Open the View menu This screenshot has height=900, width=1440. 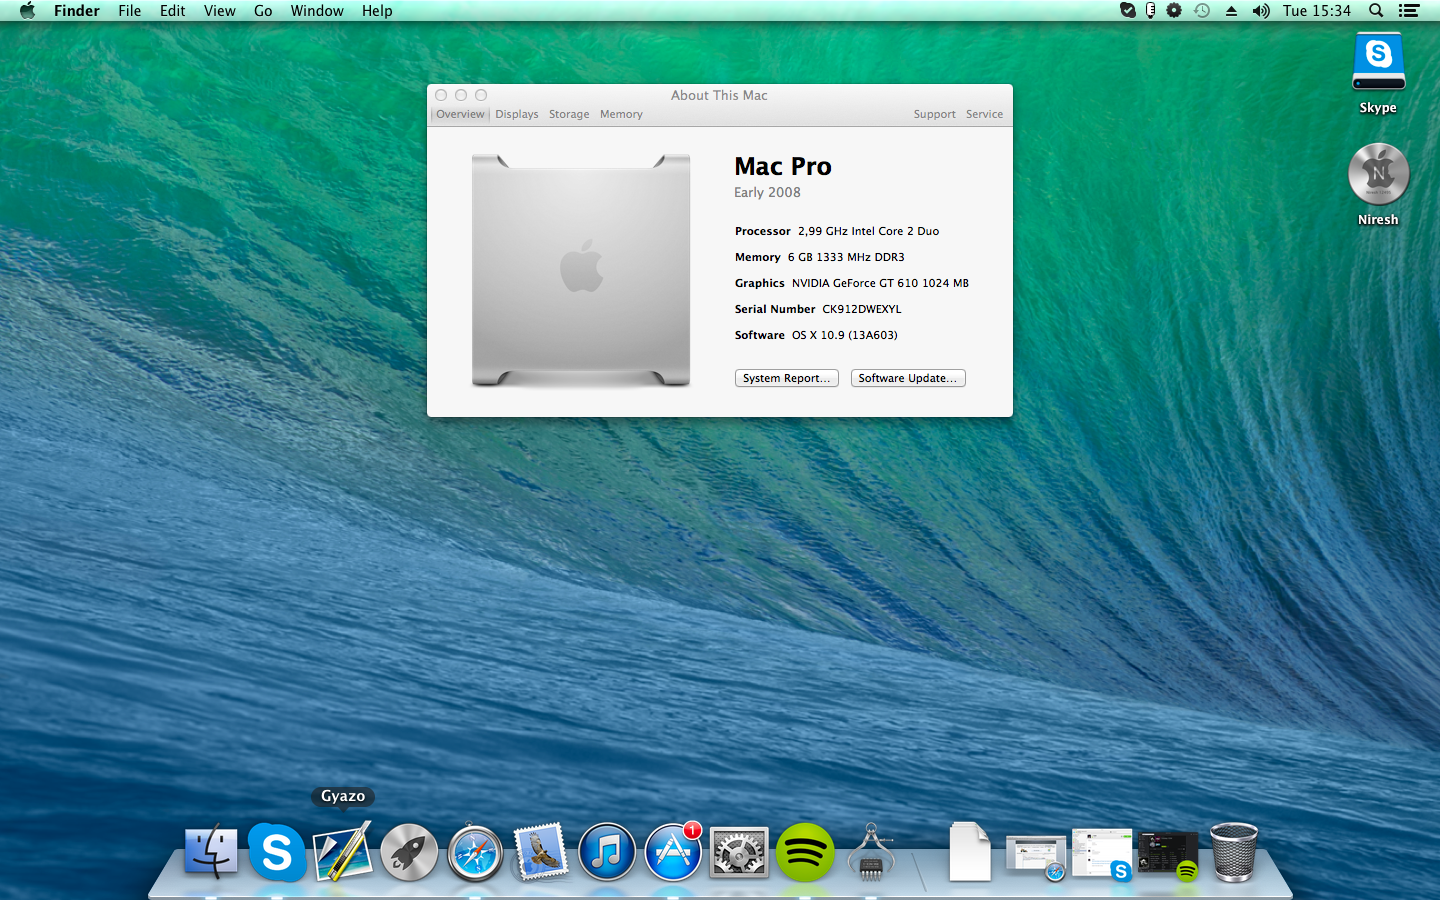(x=220, y=11)
